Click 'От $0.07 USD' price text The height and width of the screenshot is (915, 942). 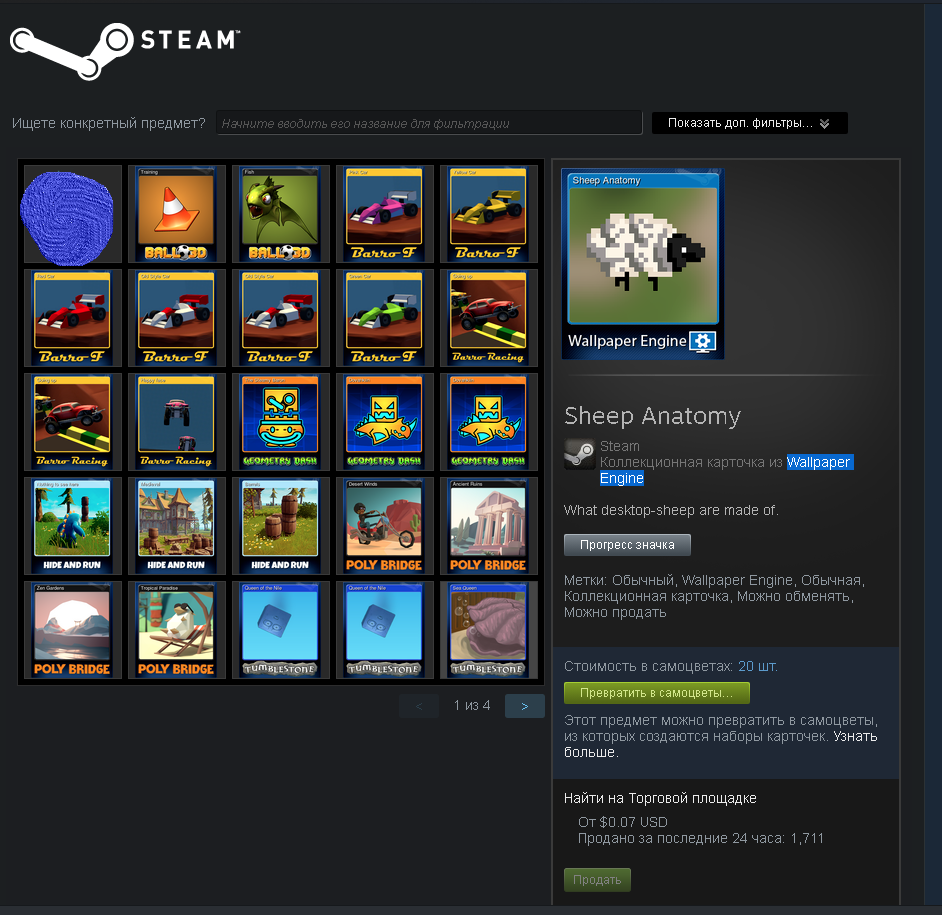pos(623,822)
